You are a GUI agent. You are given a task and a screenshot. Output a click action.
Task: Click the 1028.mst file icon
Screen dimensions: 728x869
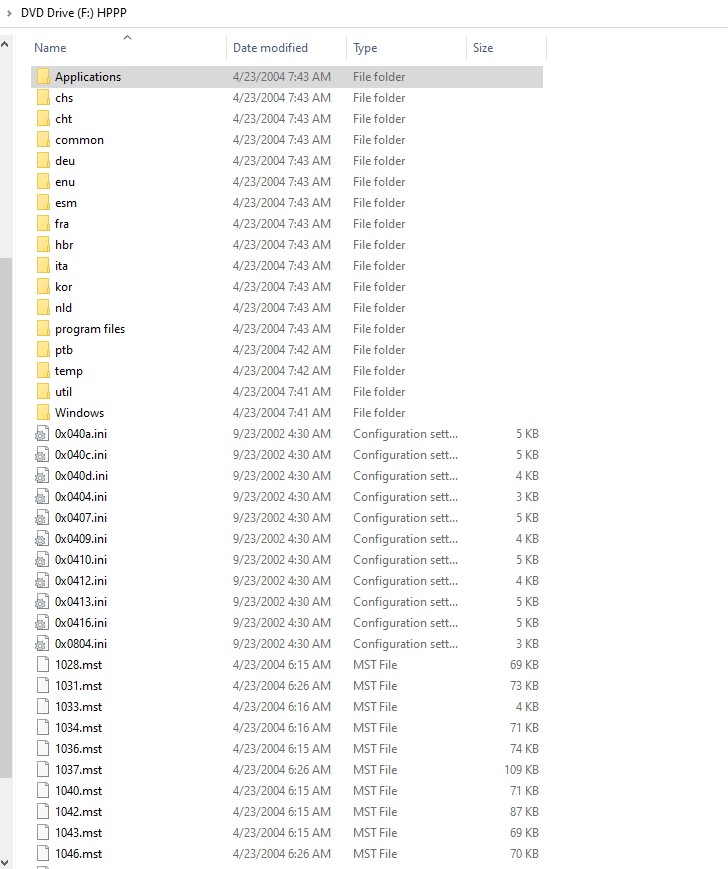[x=42, y=665]
